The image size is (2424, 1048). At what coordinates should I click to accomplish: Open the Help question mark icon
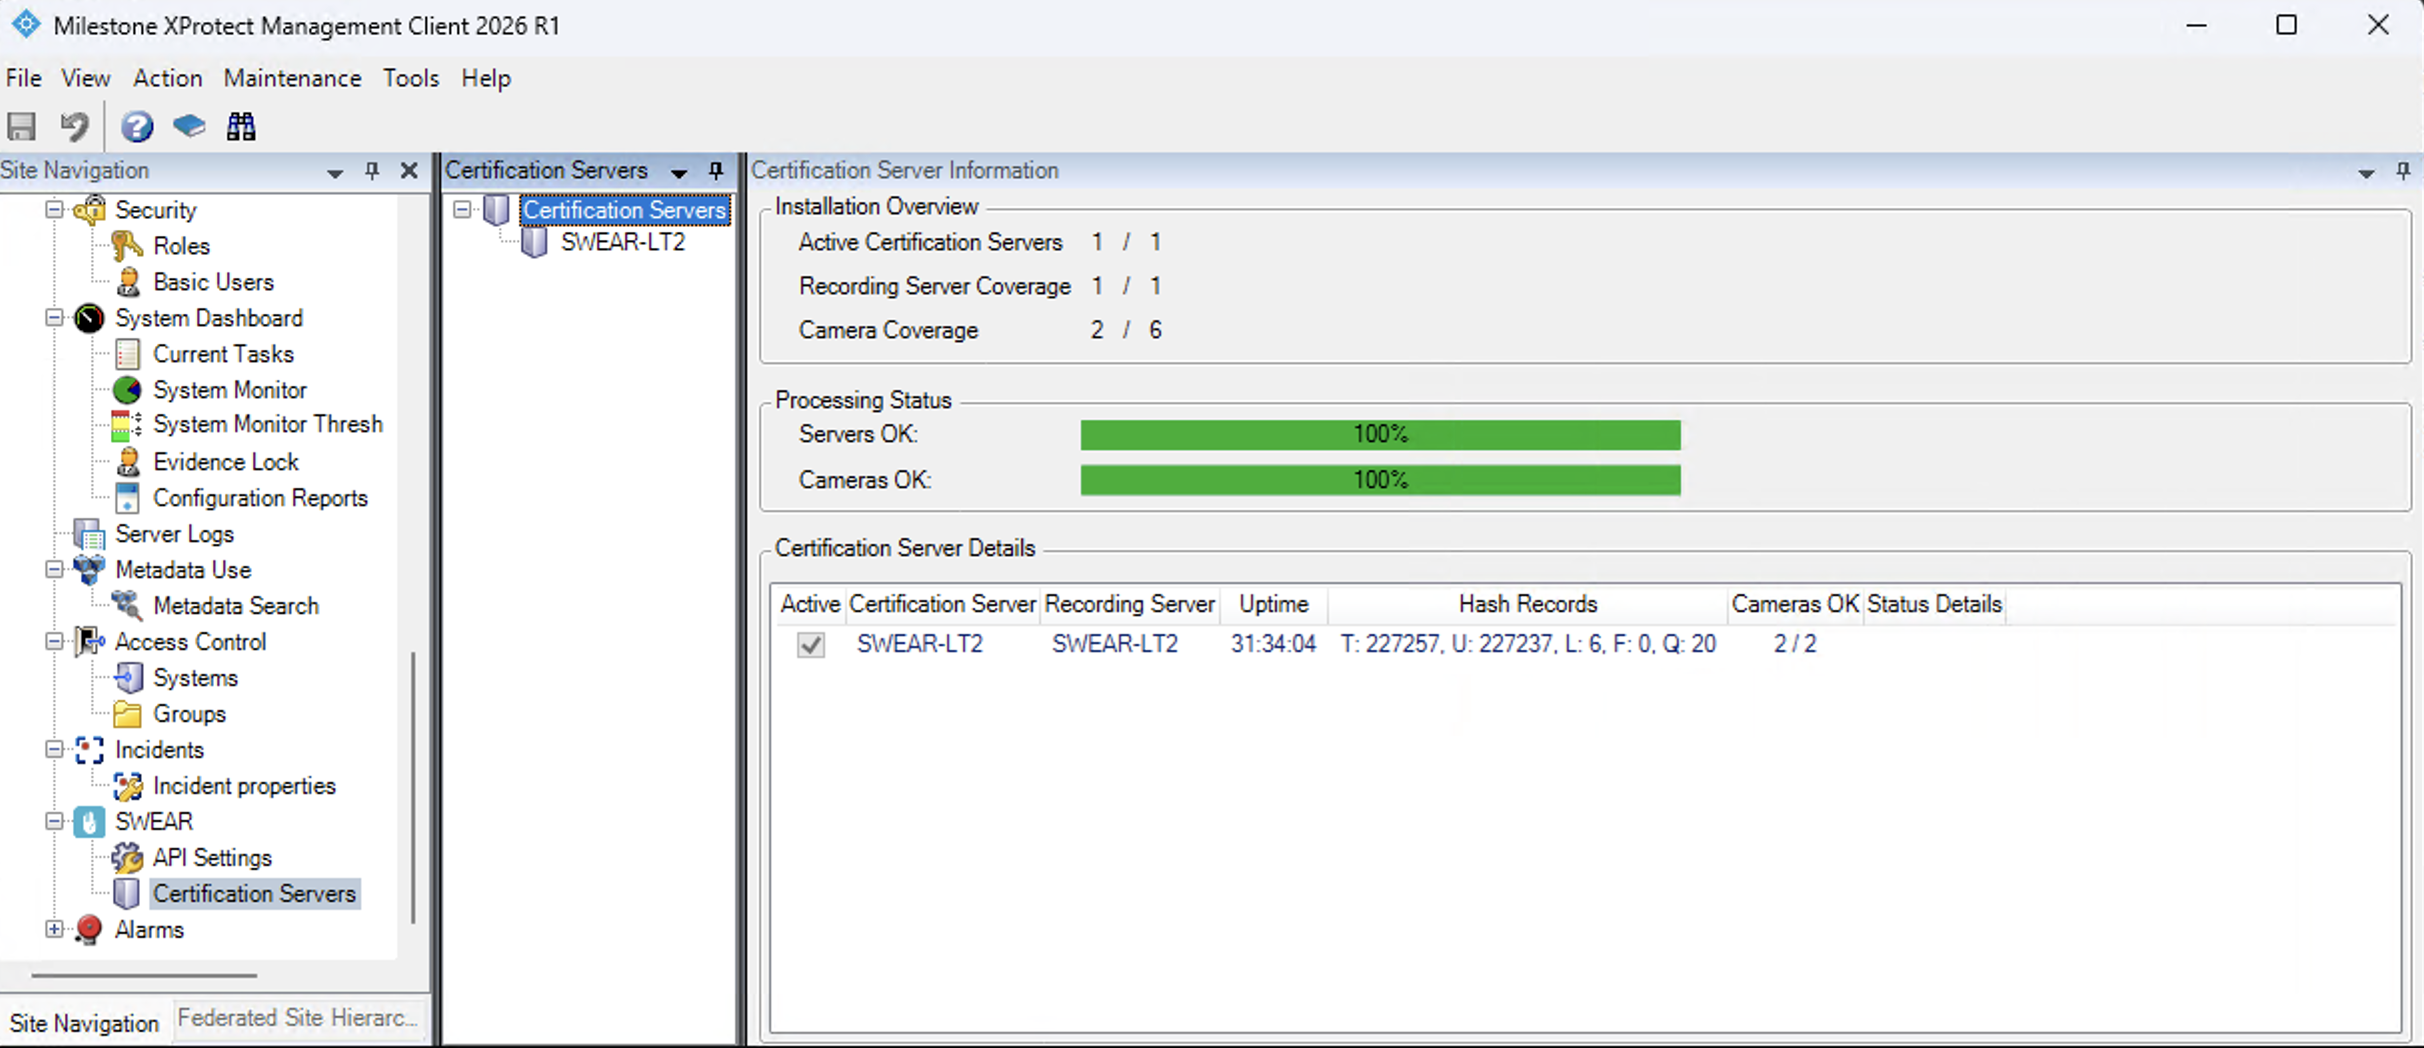pyautogui.click(x=137, y=127)
